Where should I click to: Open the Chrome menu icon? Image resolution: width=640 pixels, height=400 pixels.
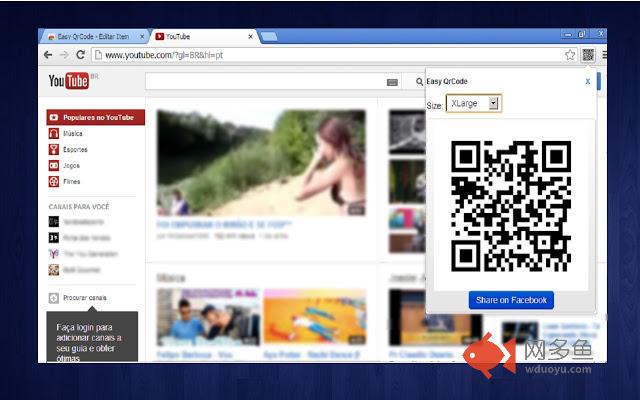coord(604,55)
